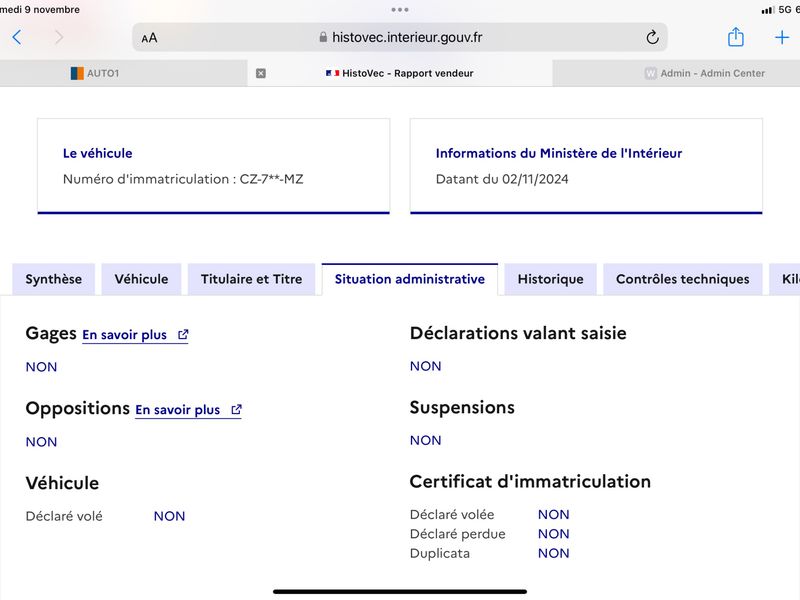Select the Situation administrative tab
Viewport: 800px width, 600px height.
coord(410,279)
